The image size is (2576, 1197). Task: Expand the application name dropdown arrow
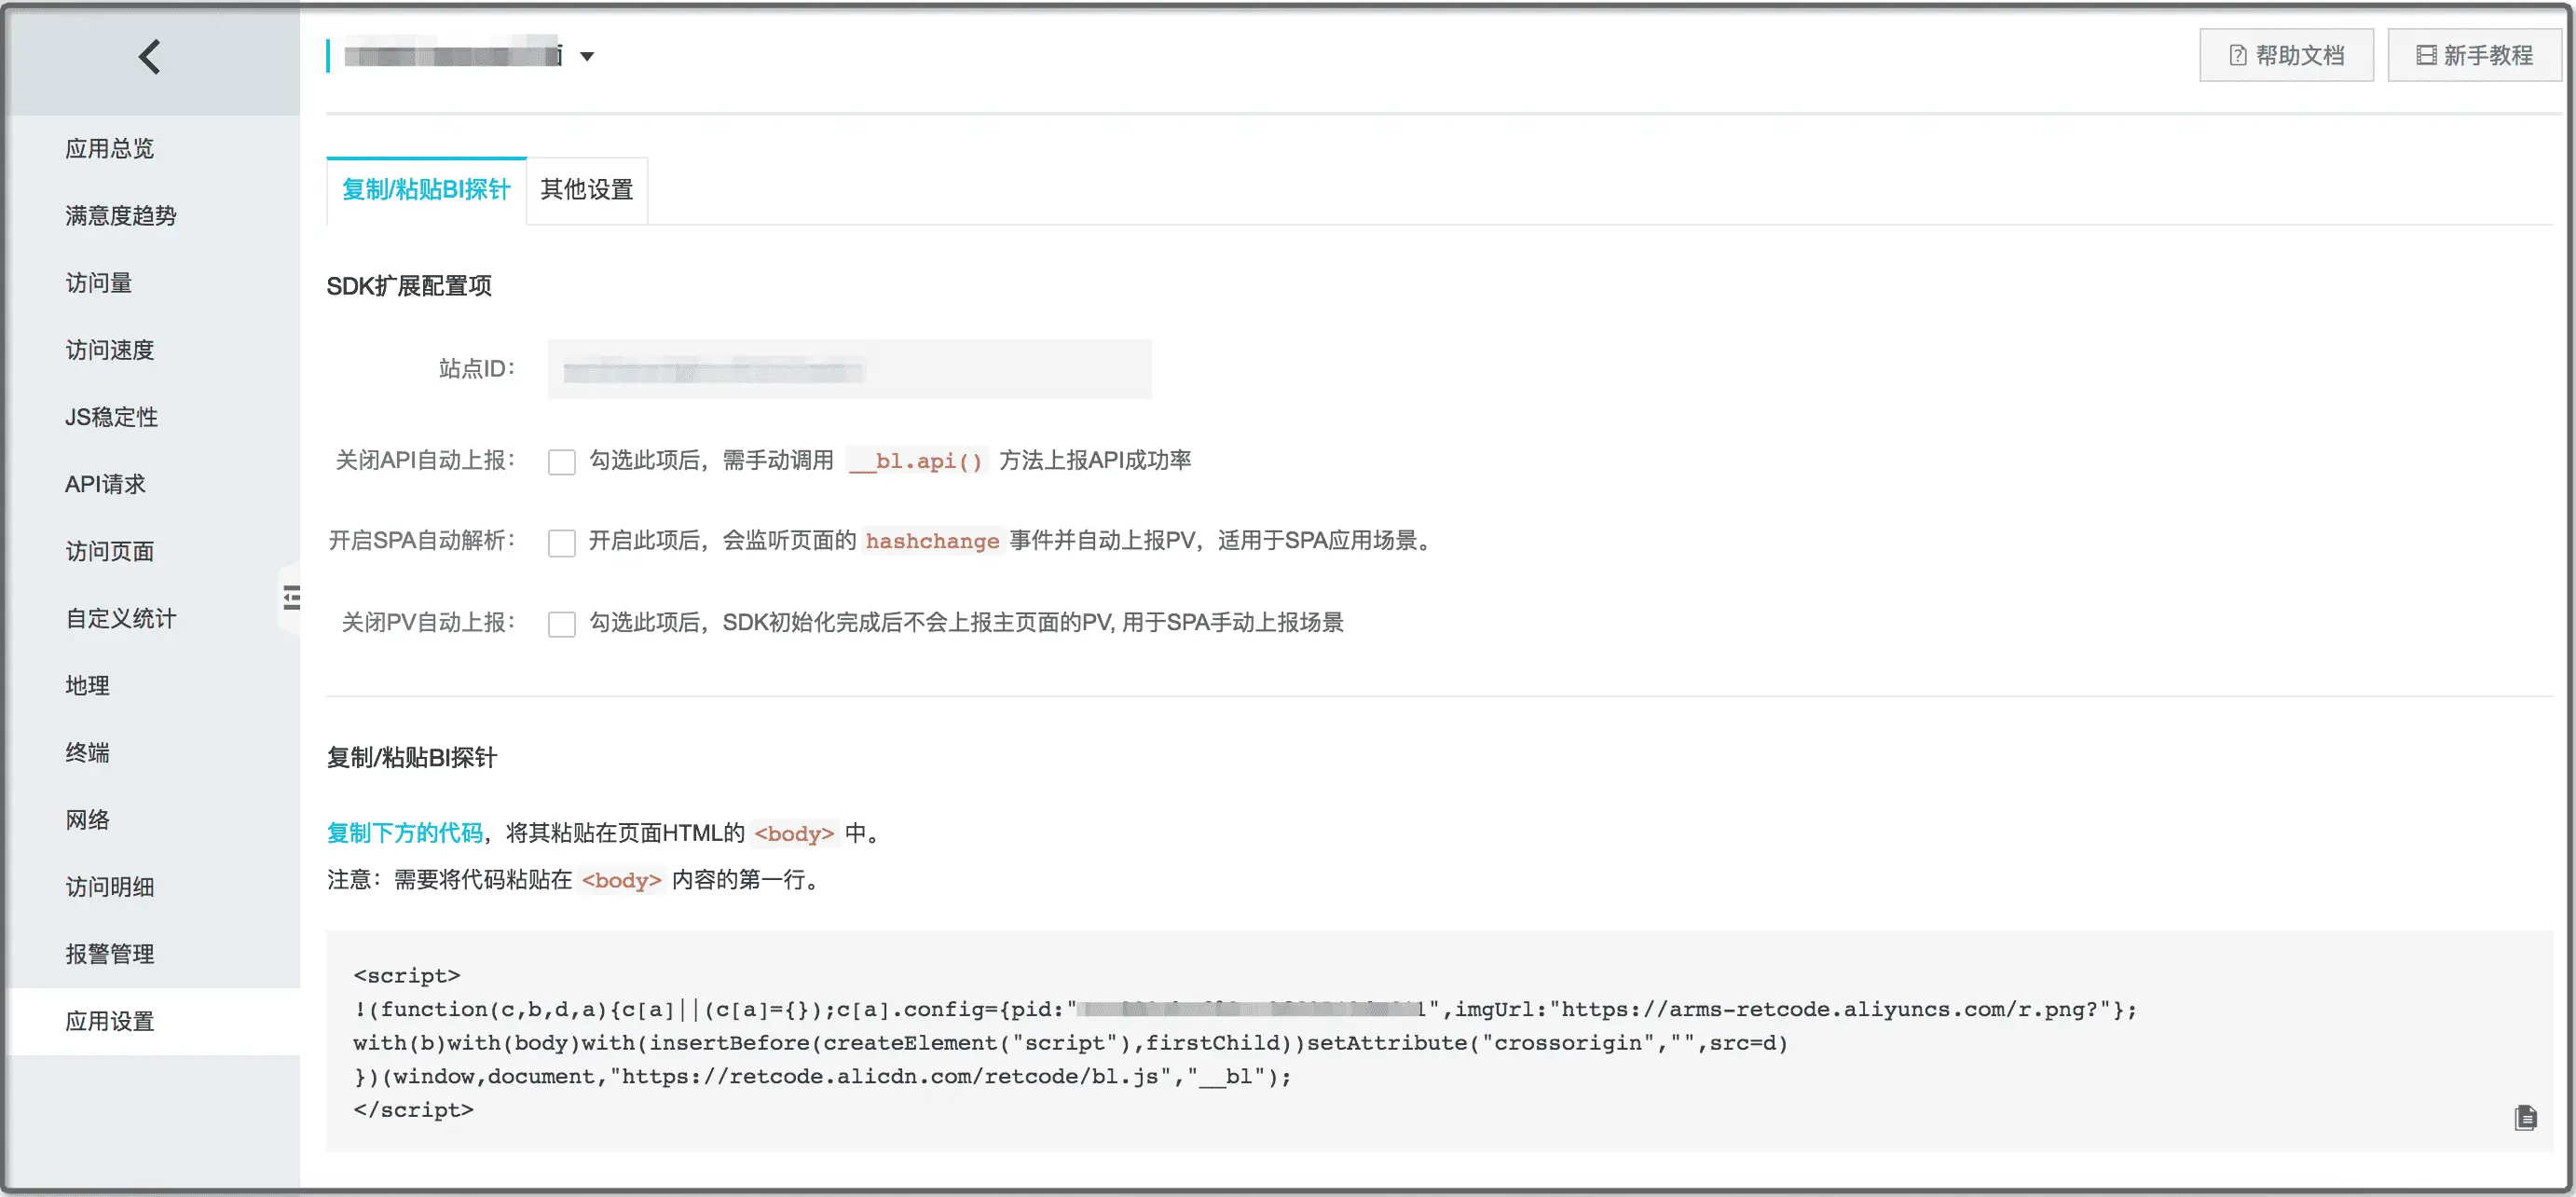coord(588,57)
